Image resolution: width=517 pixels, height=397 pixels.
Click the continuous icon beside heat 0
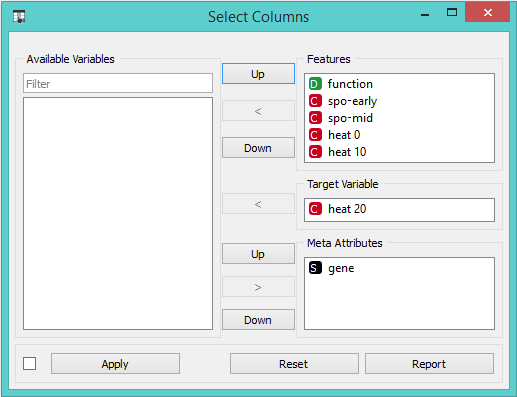[x=315, y=135]
